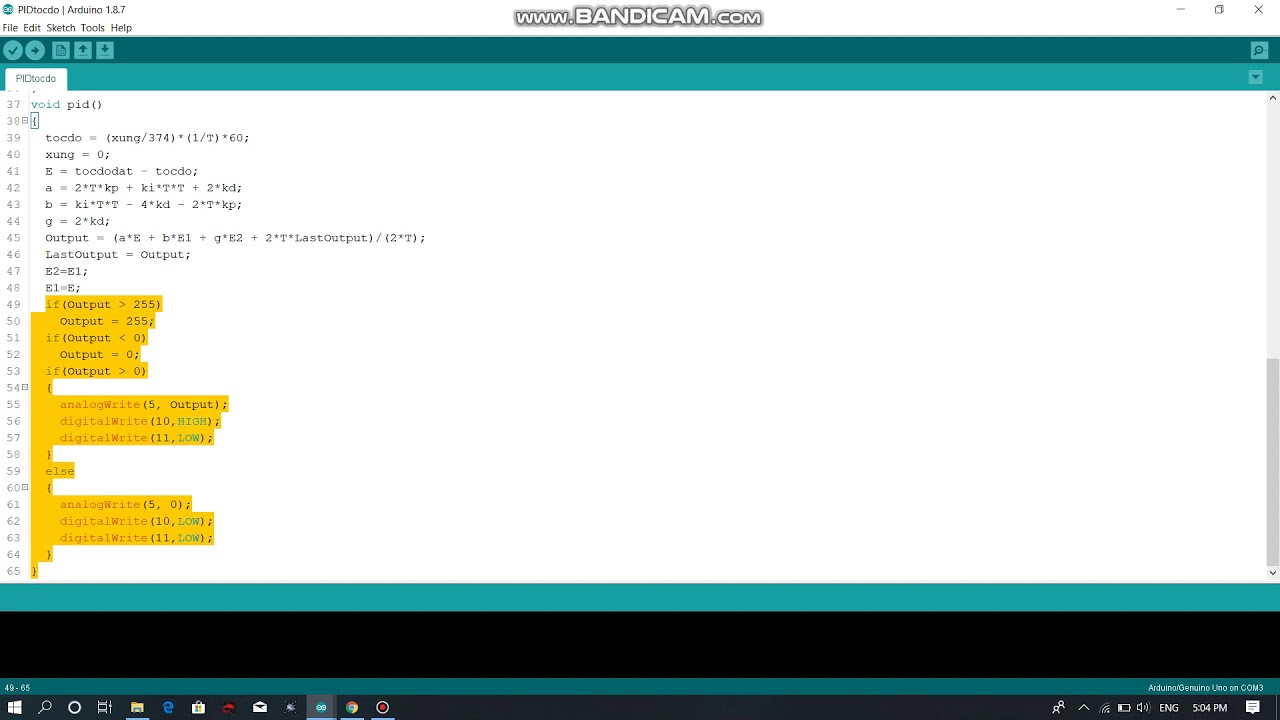Open the battery status tray icon
This screenshot has width=1280, height=720.
(x=1124, y=708)
